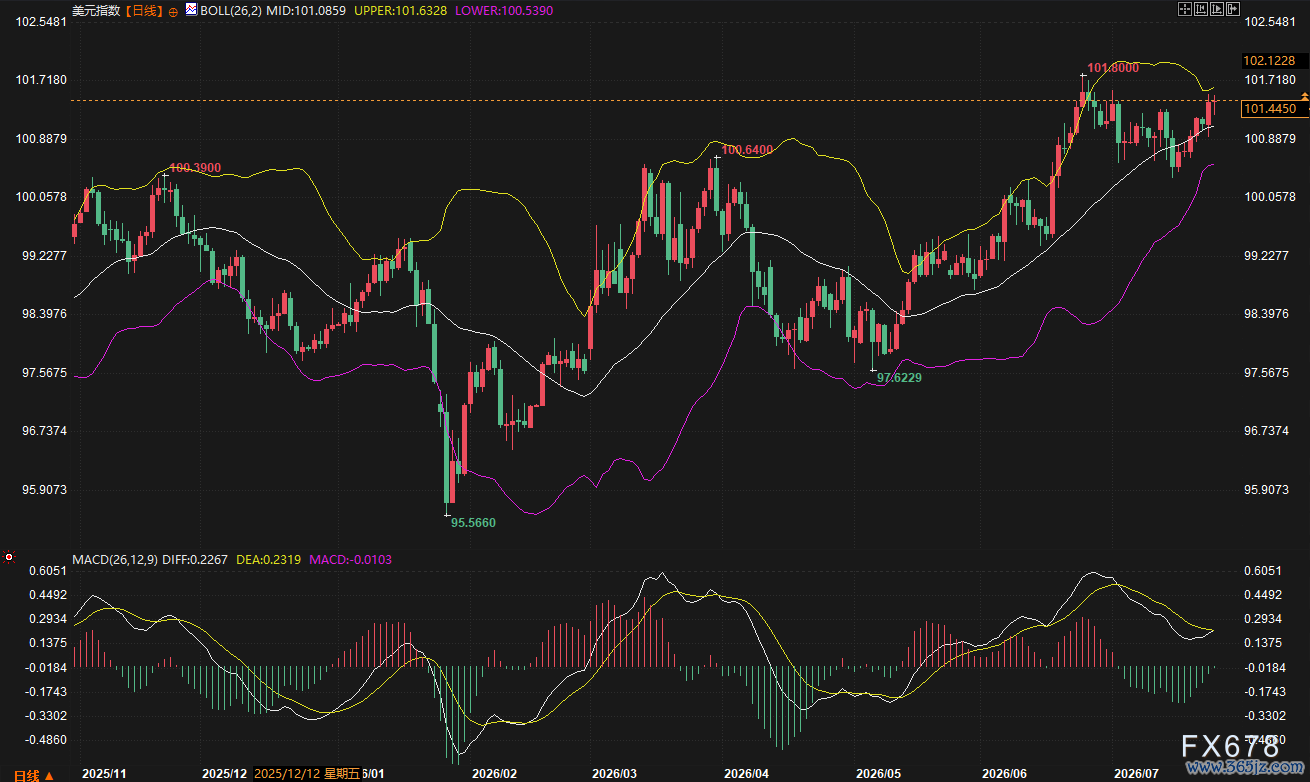The width and height of the screenshot is (1310, 782).
Task: Click the 100.6400 peak label
Action: pyautogui.click(x=748, y=150)
